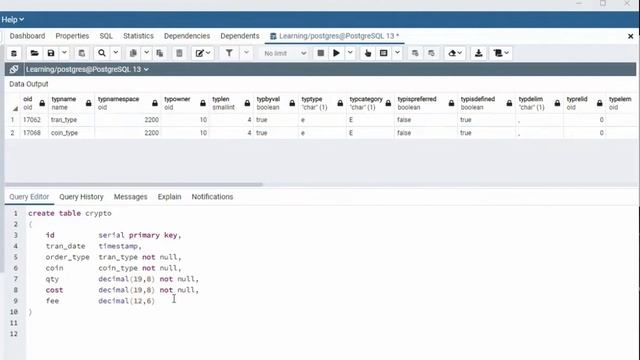Click the Save Data Changes icon
This screenshot has width=640, height=360.
click(82, 53)
